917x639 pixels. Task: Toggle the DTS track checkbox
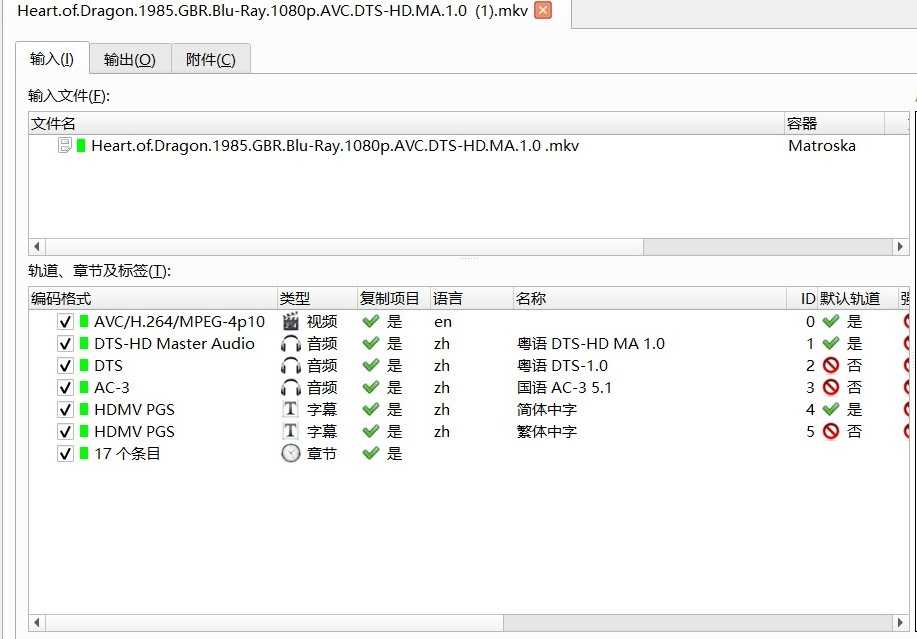click(x=65, y=366)
